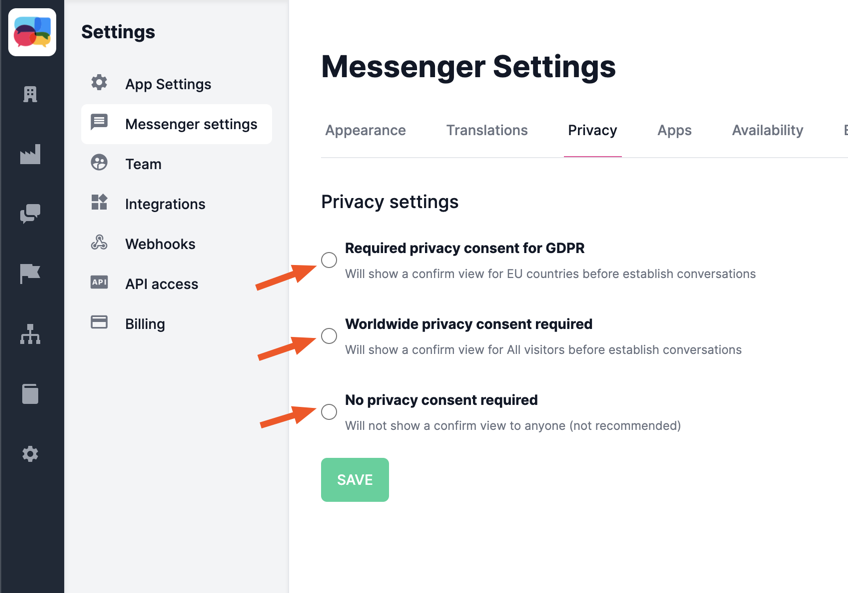Open the Team settings entry
The width and height of the screenshot is (848, 593).
145,164
